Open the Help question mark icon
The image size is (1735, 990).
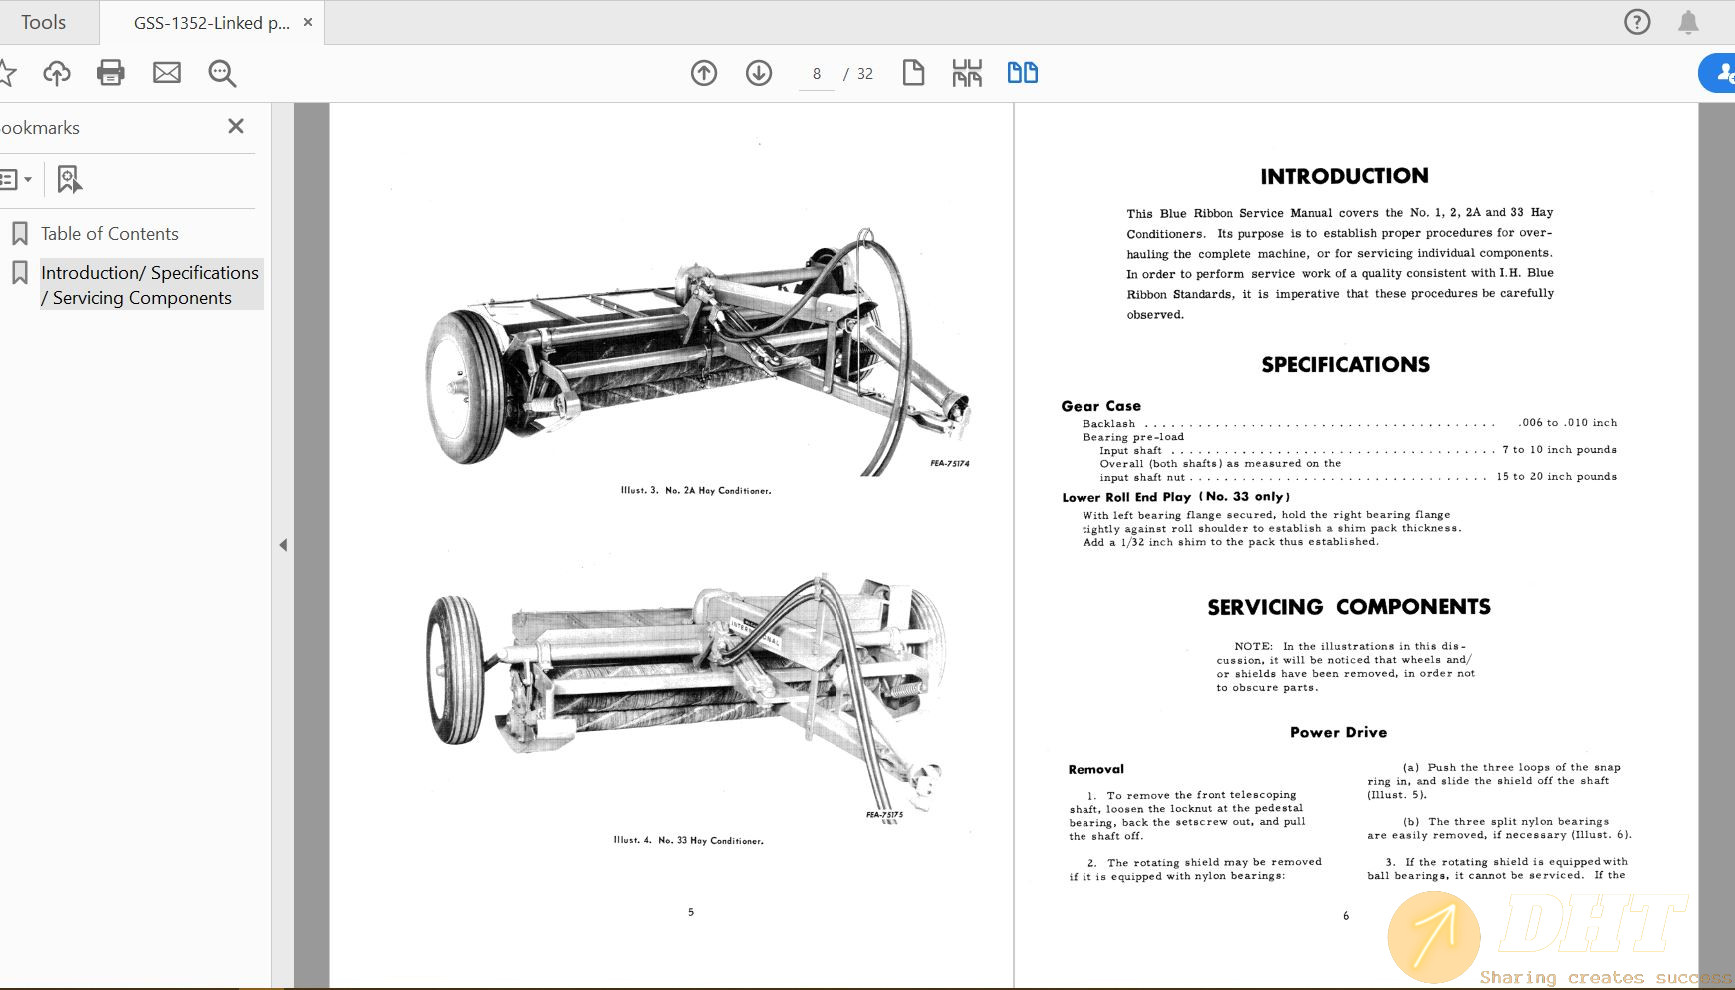coord(1637,22)
